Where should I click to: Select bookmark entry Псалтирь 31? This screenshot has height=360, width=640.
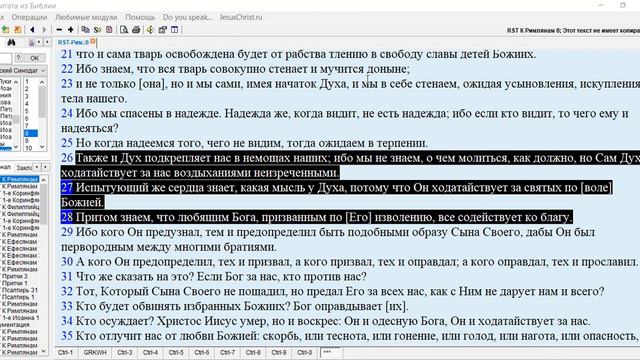20,290
